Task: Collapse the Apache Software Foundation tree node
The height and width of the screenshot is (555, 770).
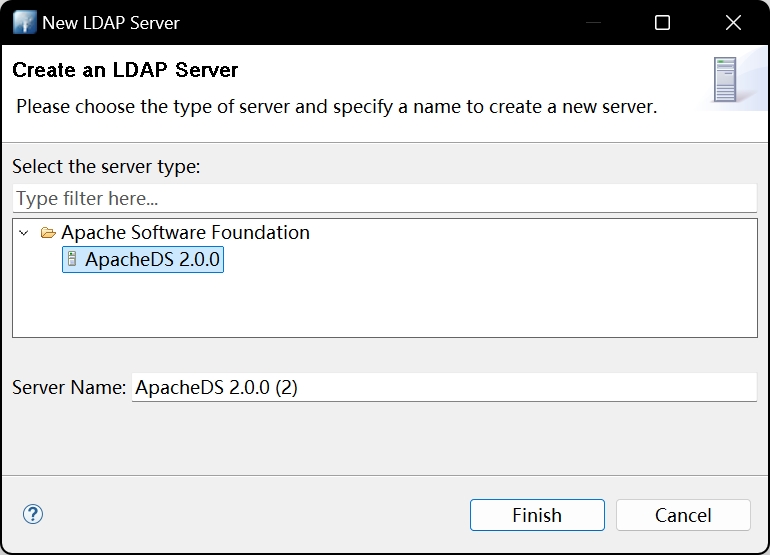Action: (24, 233)
